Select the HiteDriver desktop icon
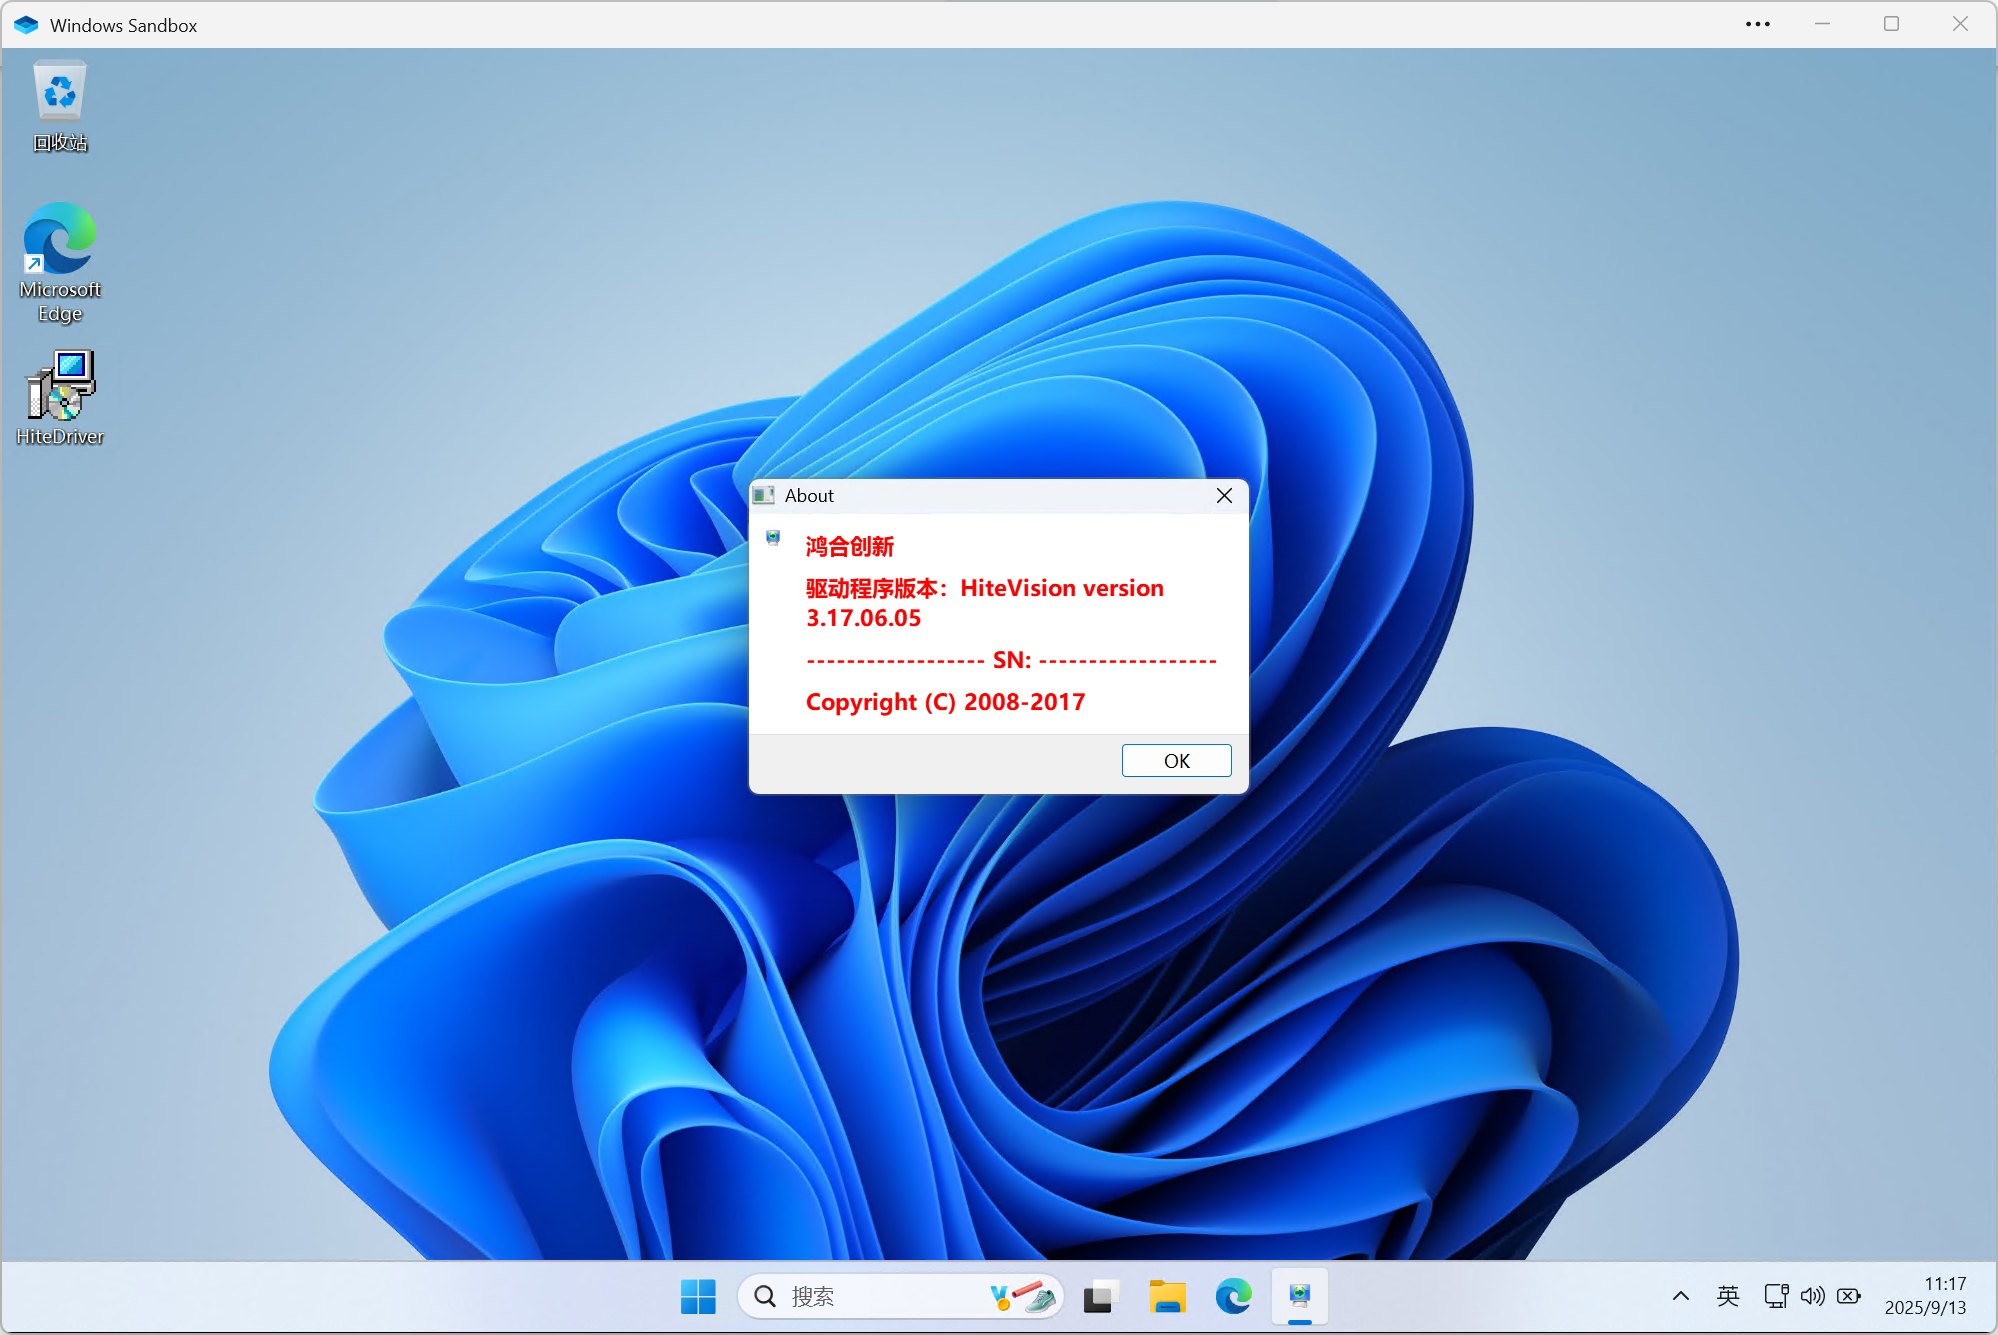 60,397
